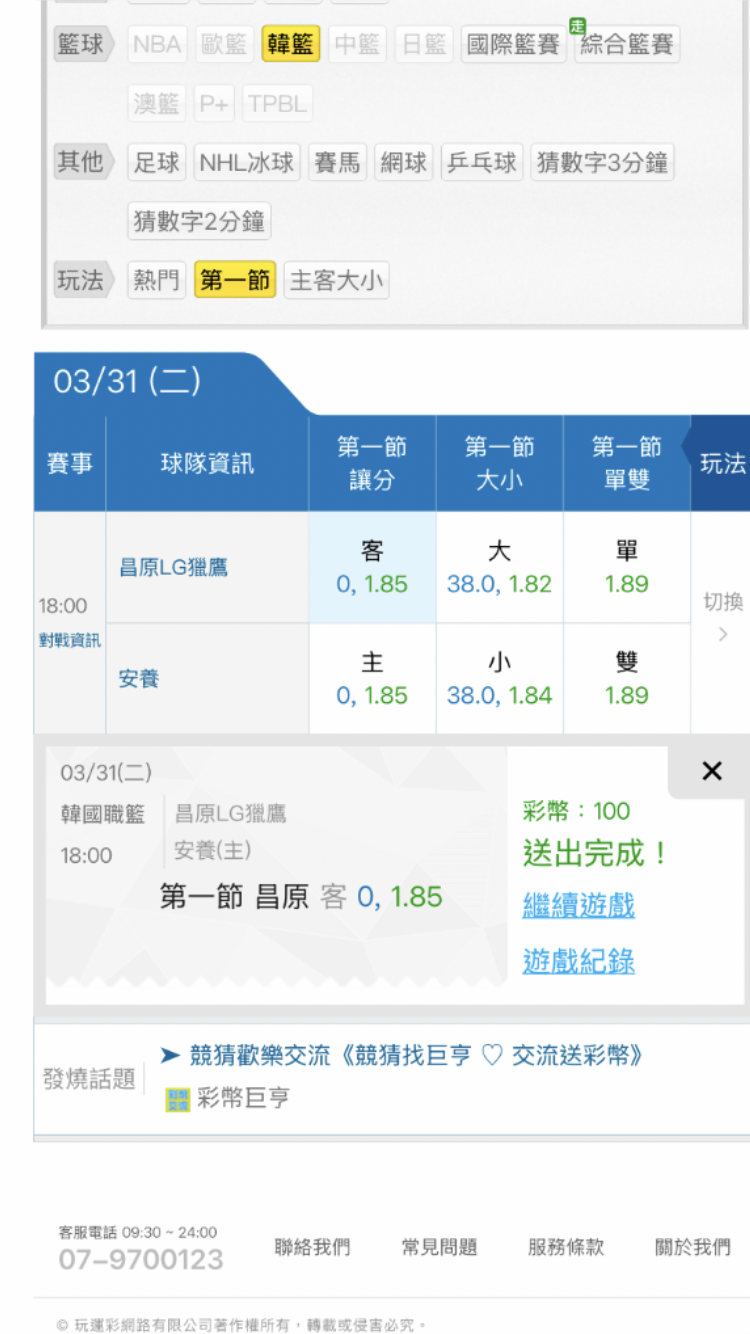Select the NBA basketball filter
The height and width of the screenshot is (1334, 750).
157,44
